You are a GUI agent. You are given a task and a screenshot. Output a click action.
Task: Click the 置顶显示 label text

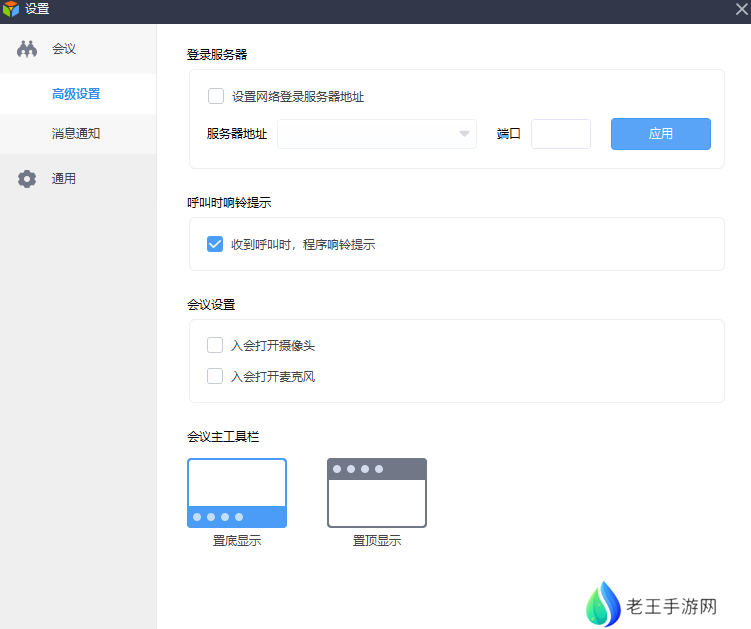[377, 541]
